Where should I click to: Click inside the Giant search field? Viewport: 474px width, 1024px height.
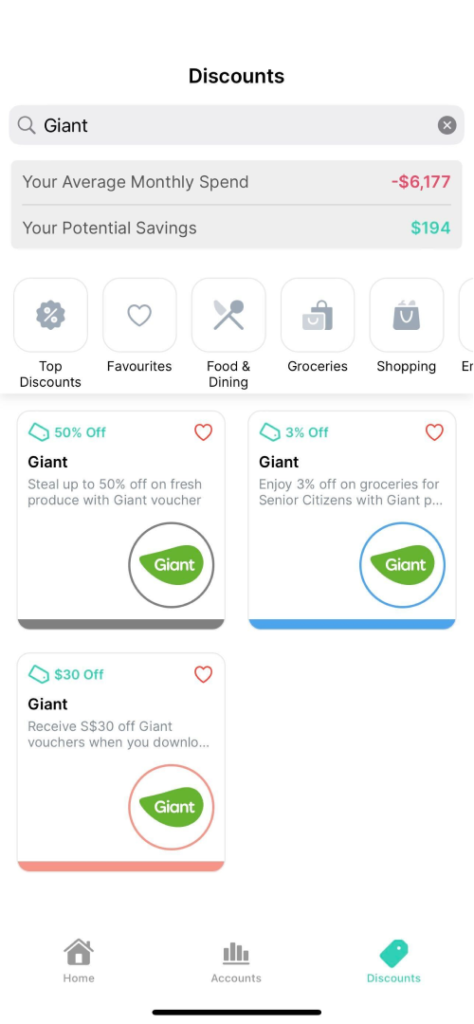236,125
